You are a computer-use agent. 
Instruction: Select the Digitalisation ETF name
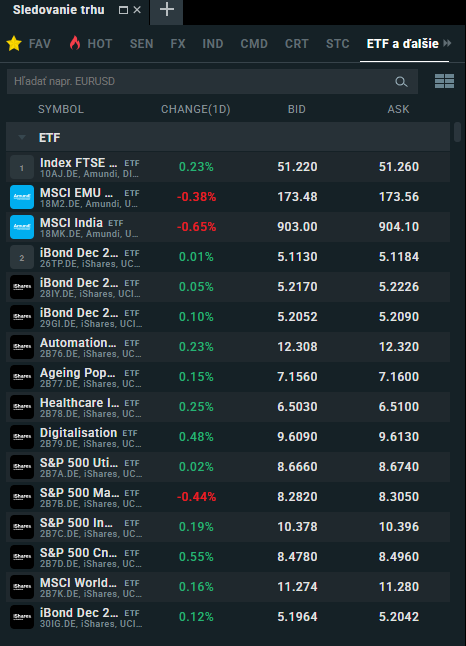(78, 433)
